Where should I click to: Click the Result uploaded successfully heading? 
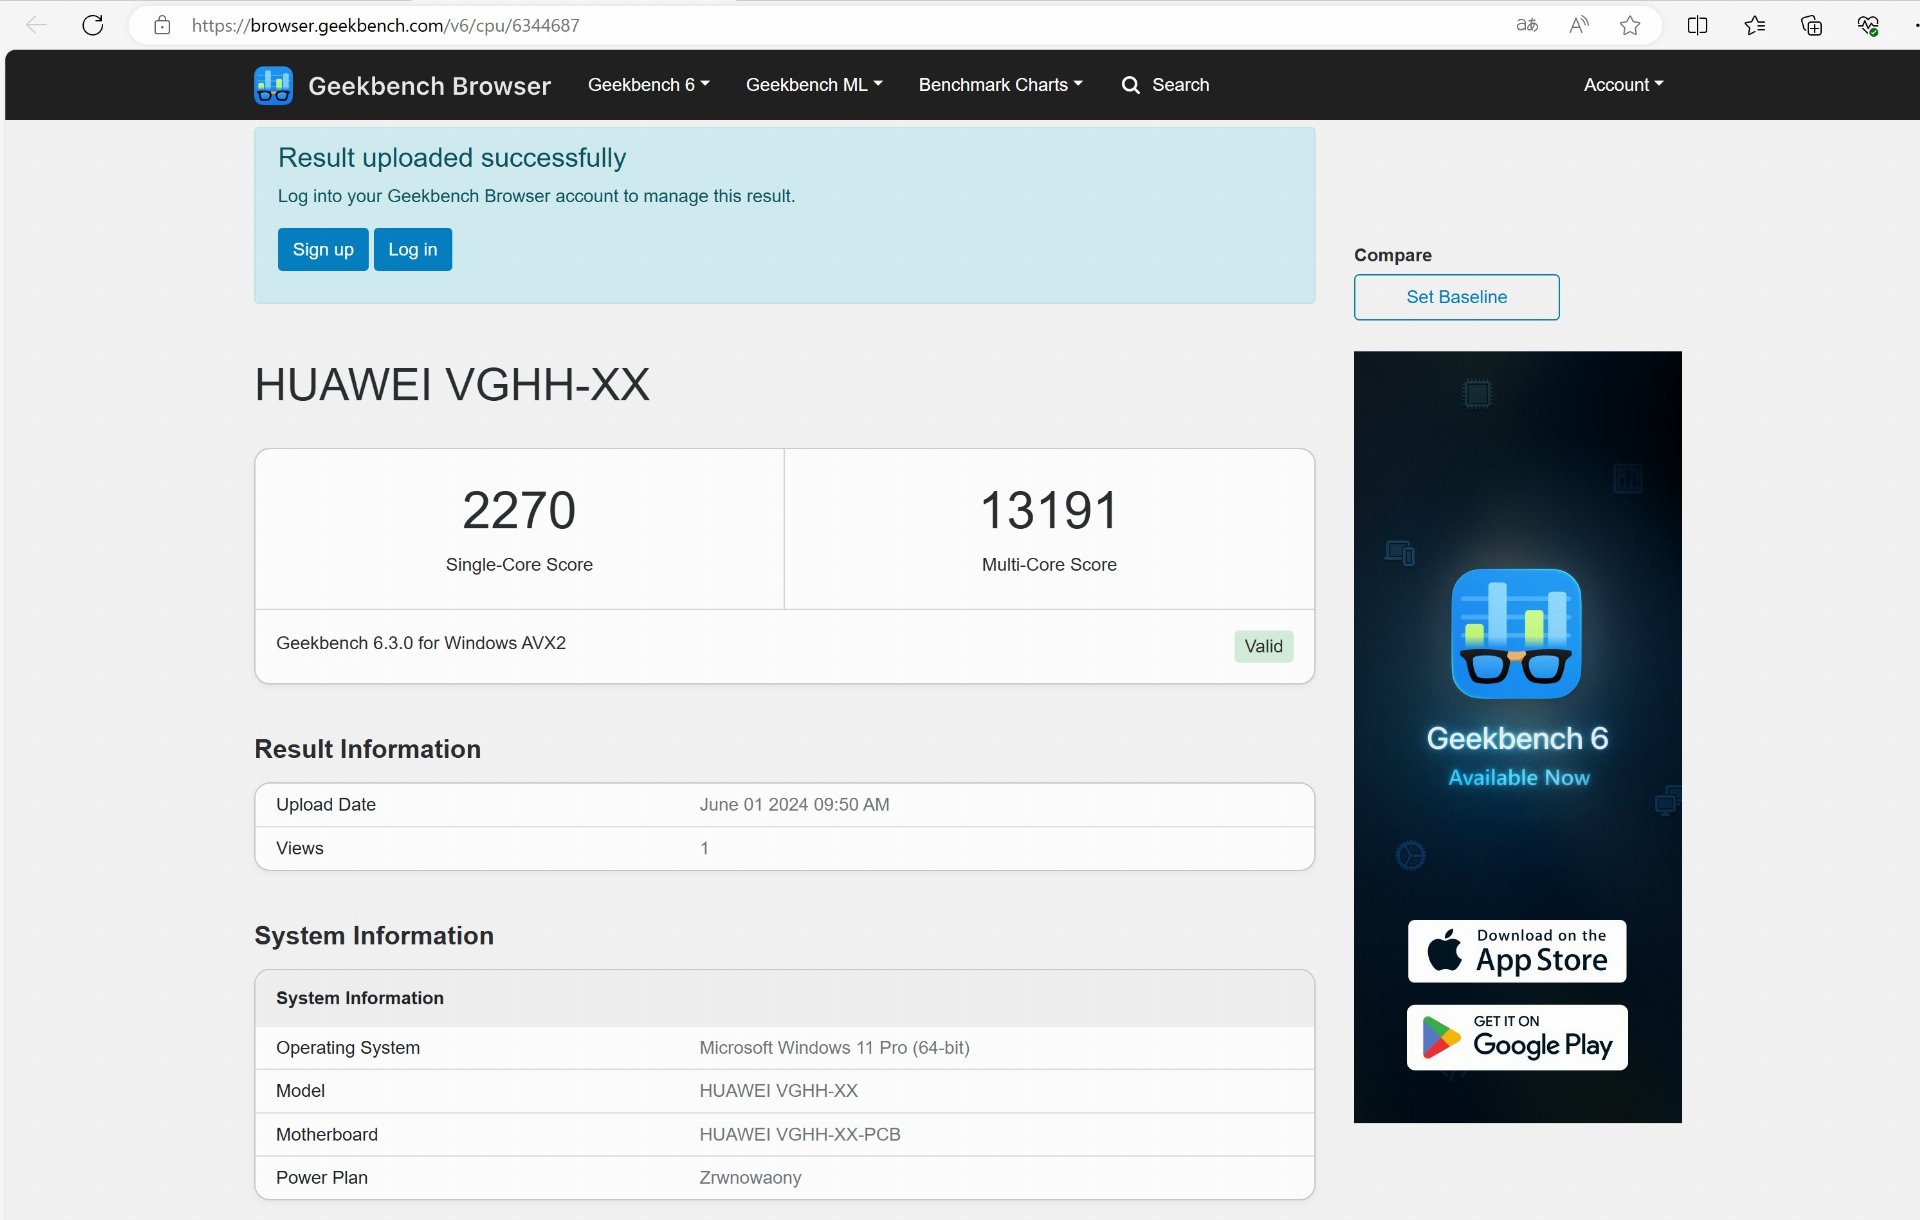pyautogui.click(x=452, y=158)
